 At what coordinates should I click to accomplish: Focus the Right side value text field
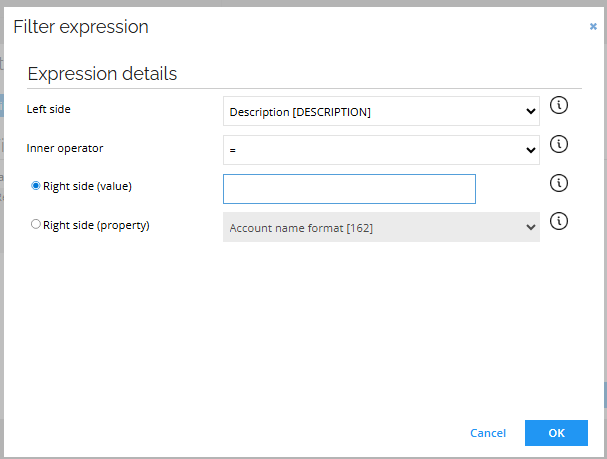[349, 189]
